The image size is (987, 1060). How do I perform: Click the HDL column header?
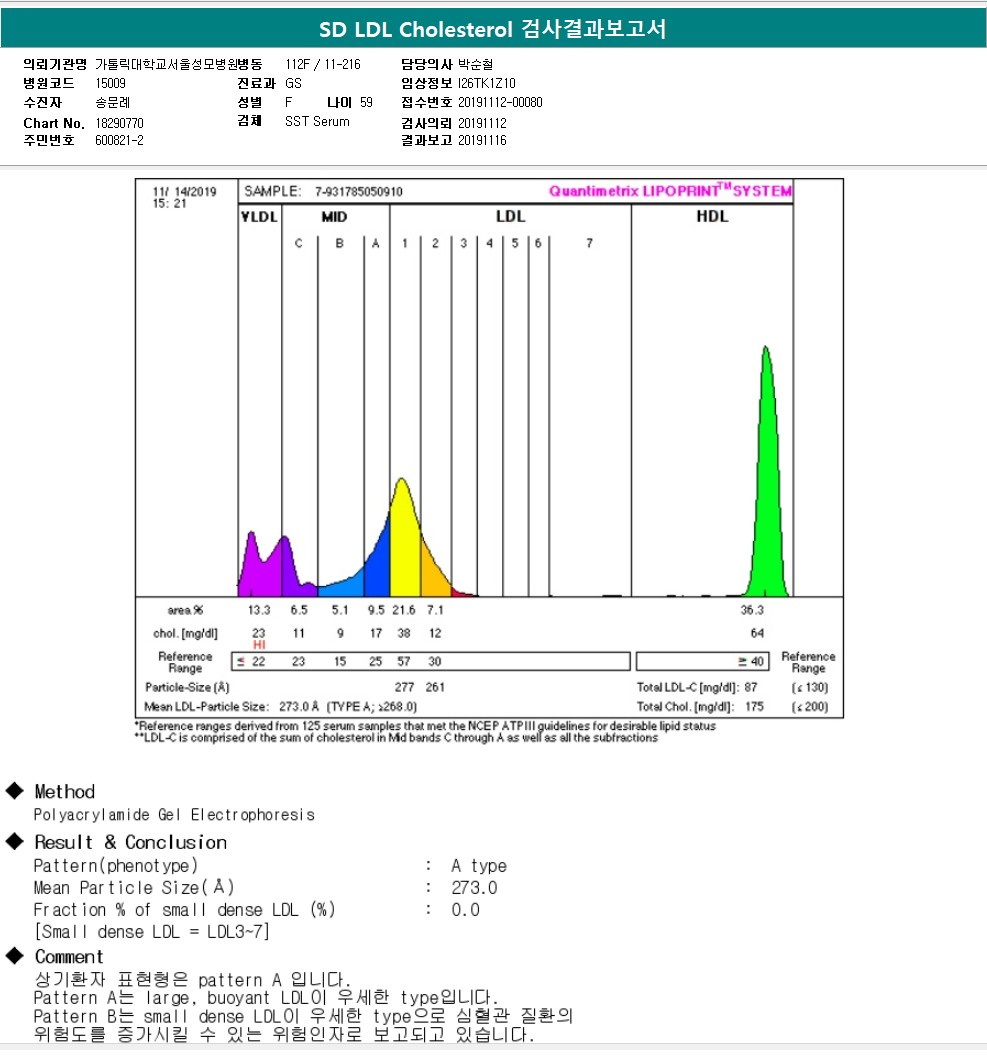(x=712, y=216)
